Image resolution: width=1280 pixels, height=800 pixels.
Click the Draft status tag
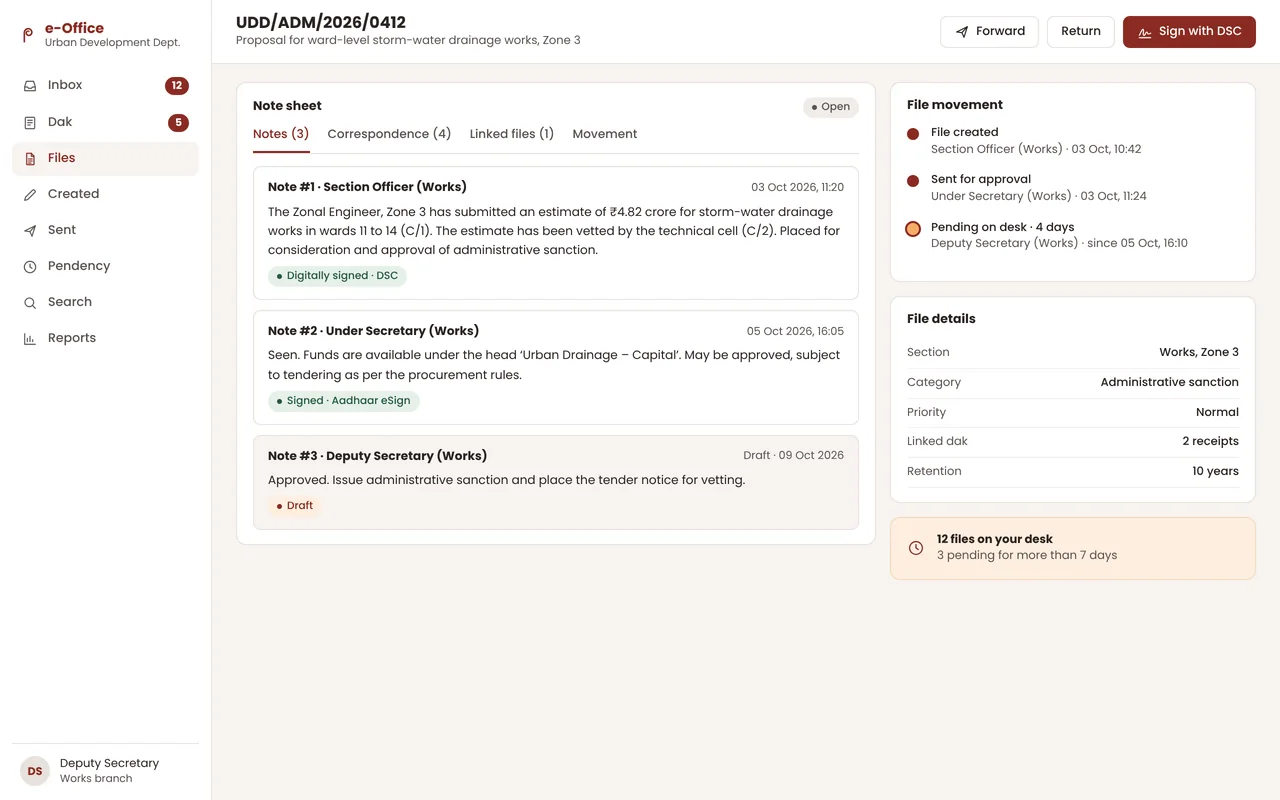[295, 506]
